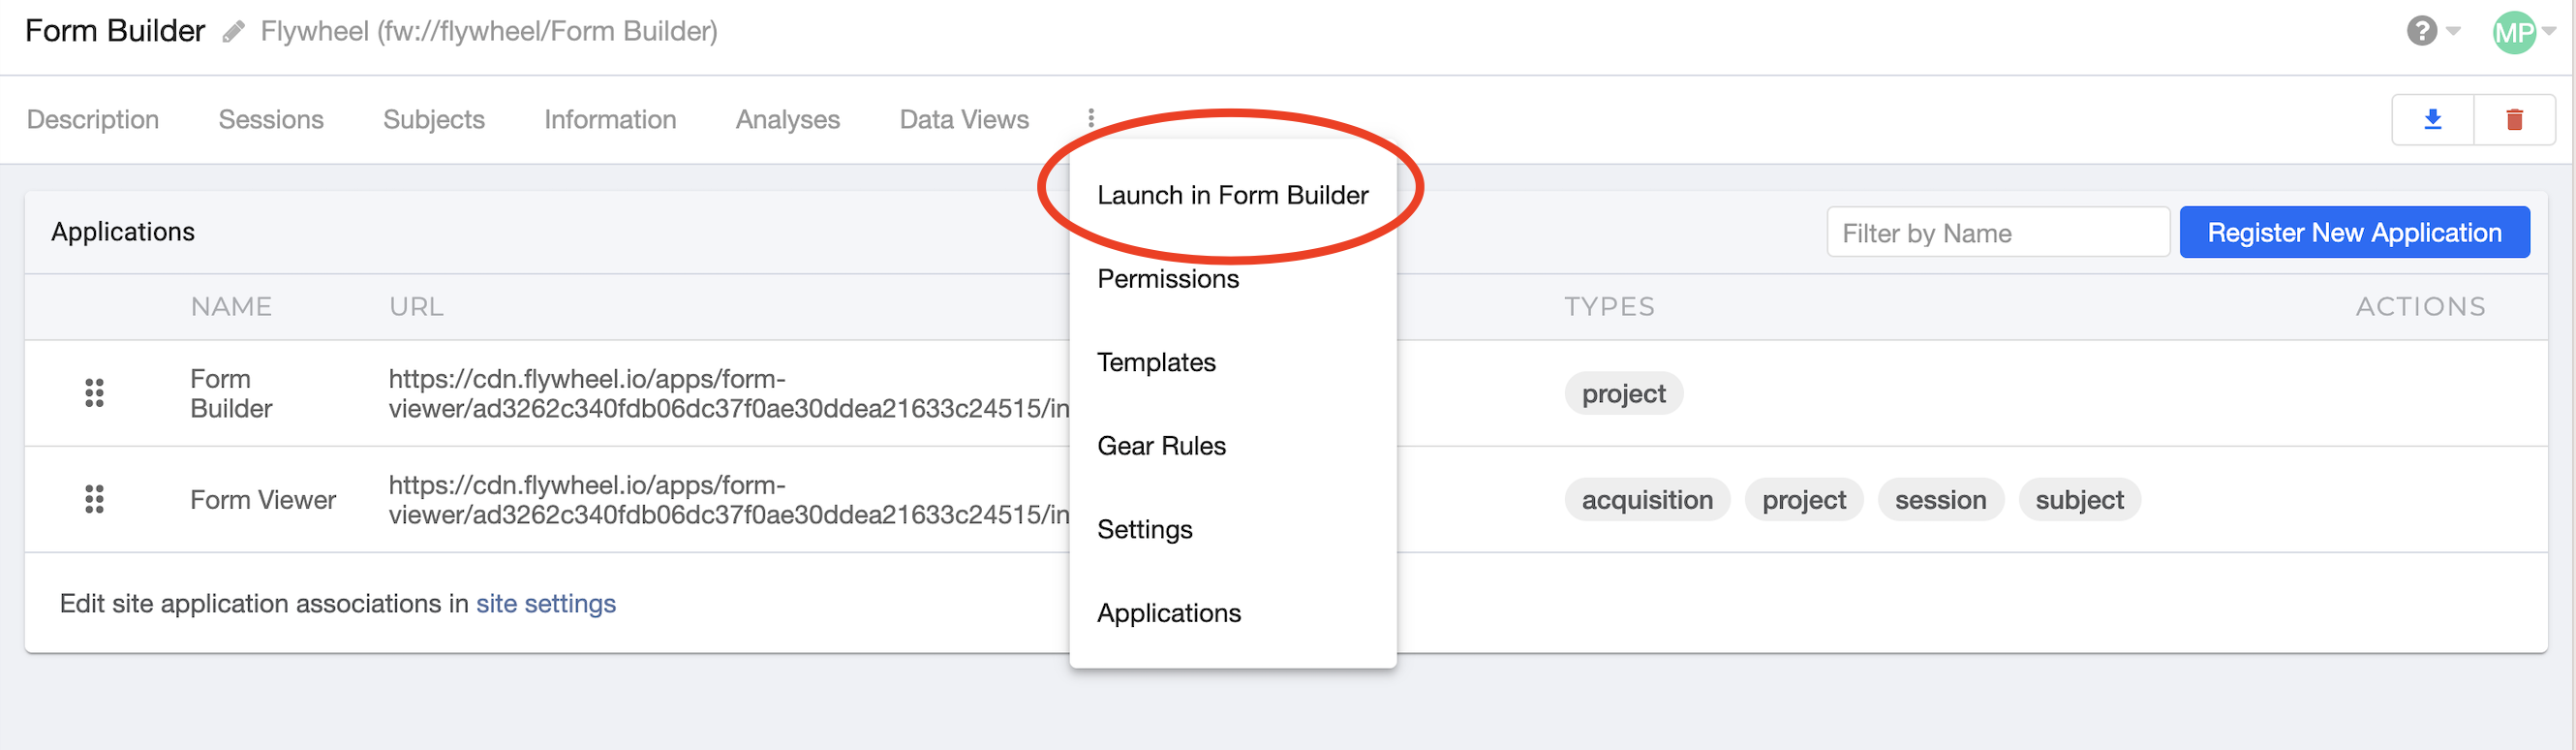2576x750 pixels.
Task: Expand the user avatar dropdown arrow
Action: pos(2549,31)
